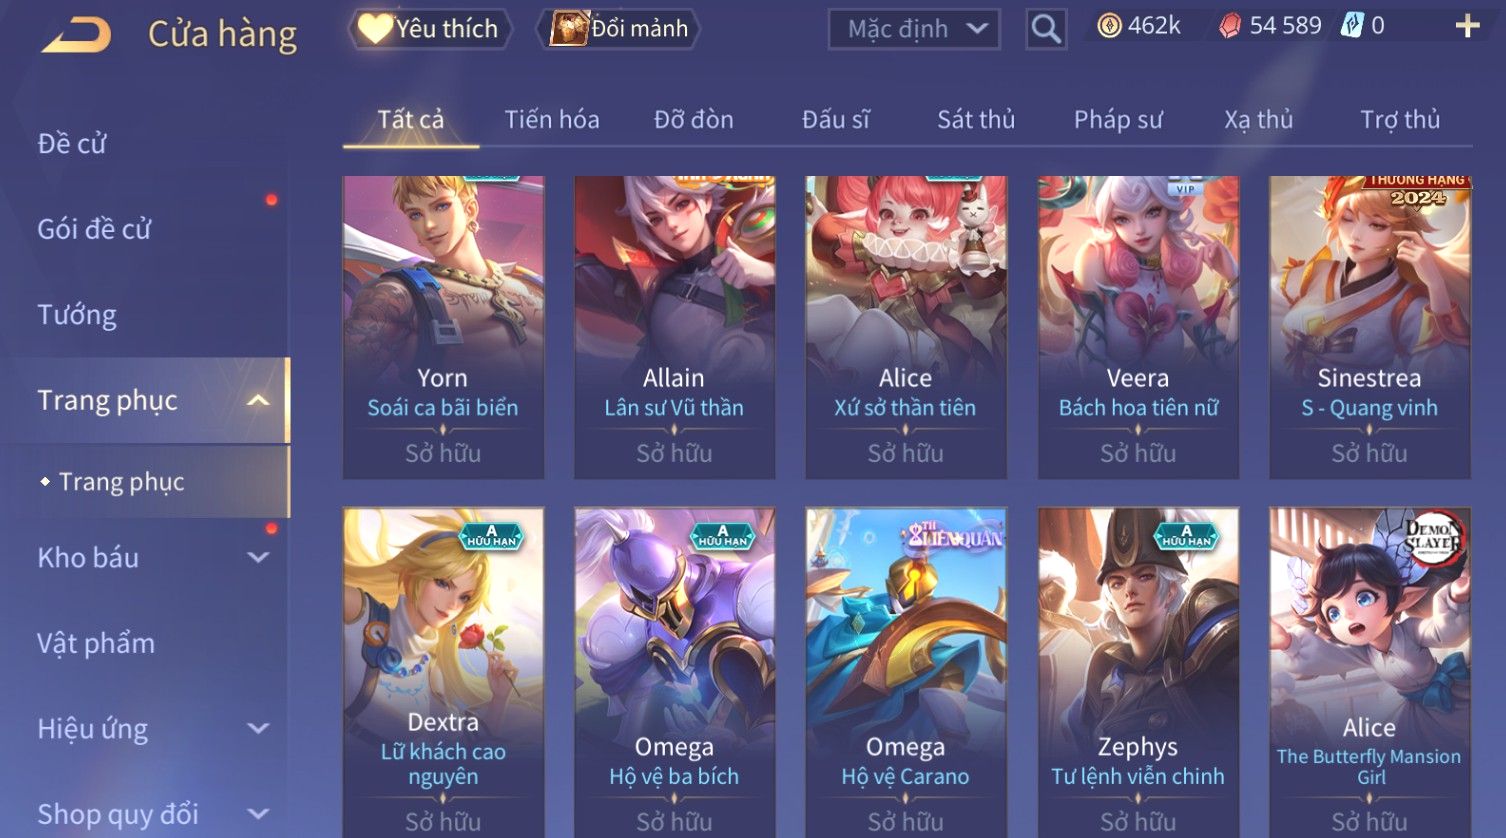
Task: Select Alice The Butterfly Mansion Girl skin
Action: [x=1369, y=670]
